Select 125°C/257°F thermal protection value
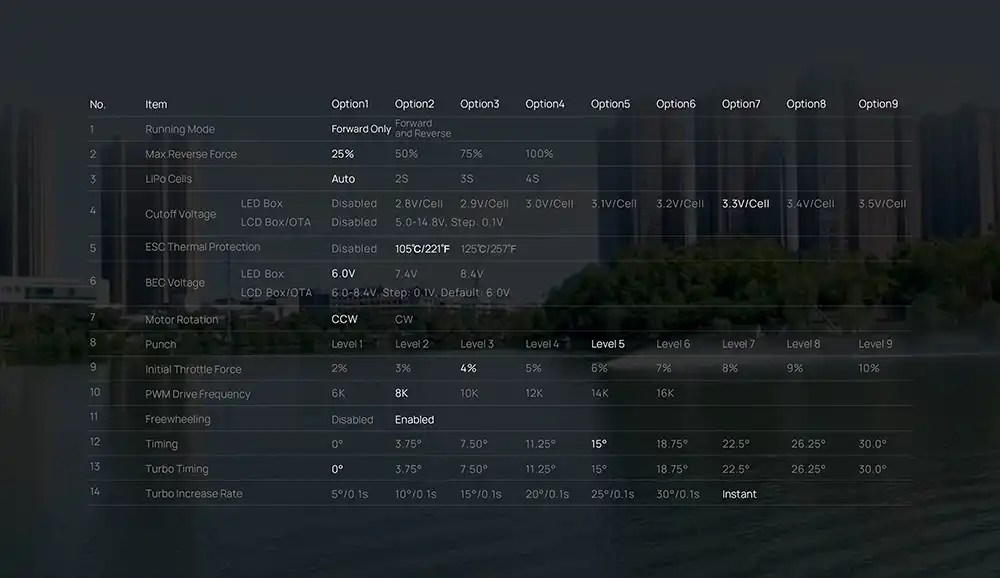1000x578 pixels. (488, 248)
